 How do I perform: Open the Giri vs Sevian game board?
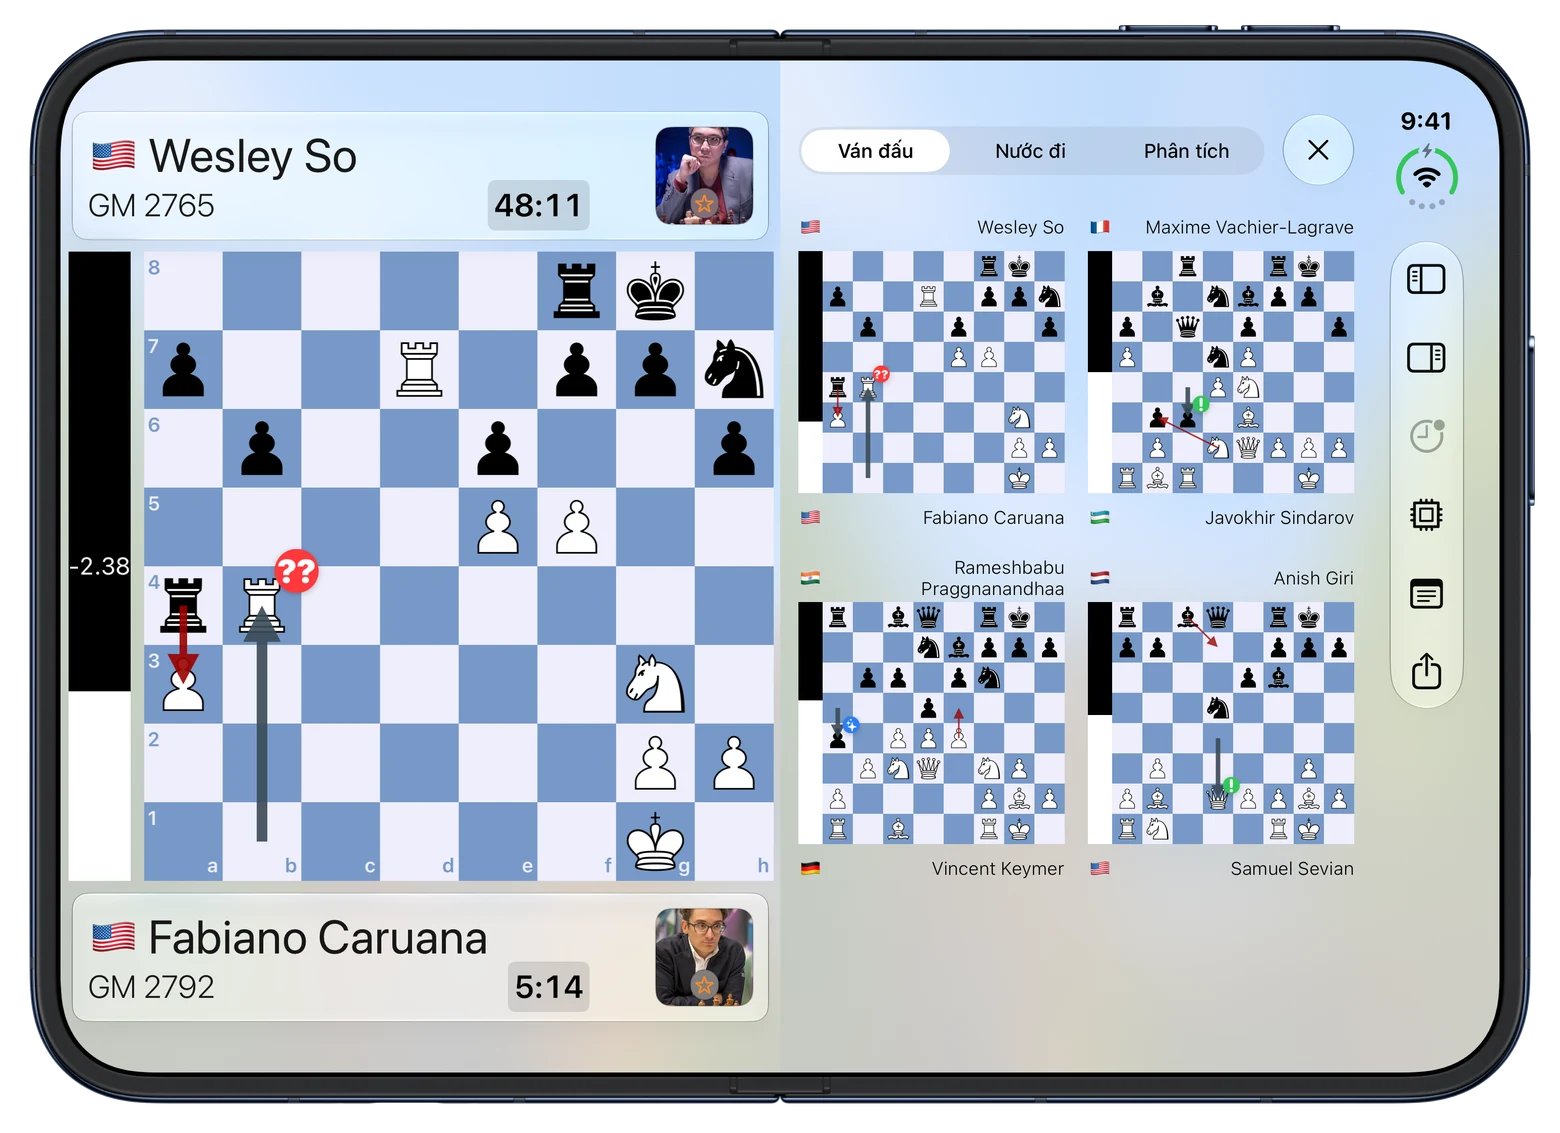click(1221, 723)
